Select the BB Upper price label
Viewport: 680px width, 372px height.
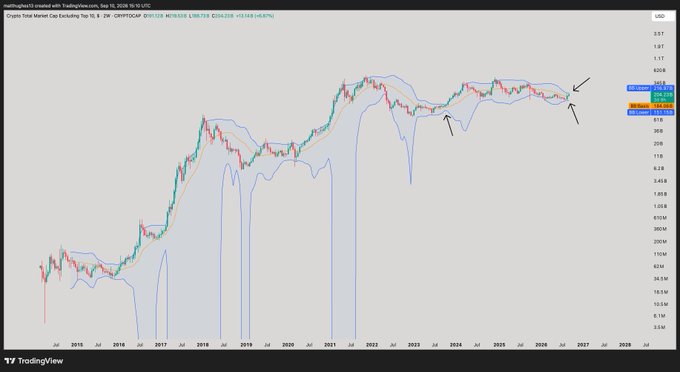tap(651, 88)
